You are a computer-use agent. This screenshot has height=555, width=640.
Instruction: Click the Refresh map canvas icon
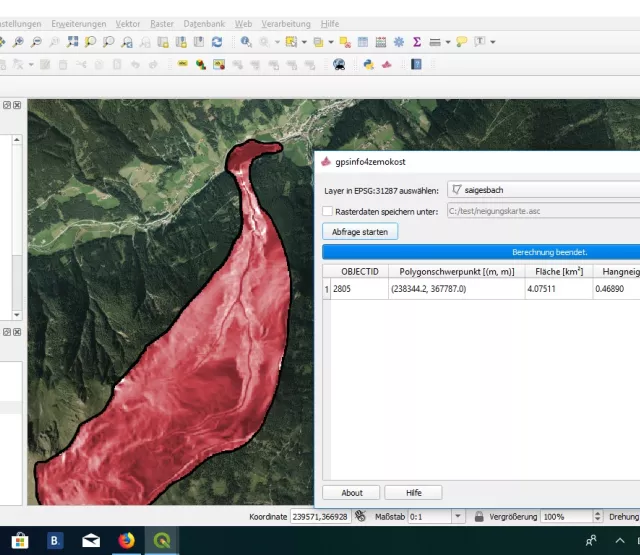(x=216, y=42)
